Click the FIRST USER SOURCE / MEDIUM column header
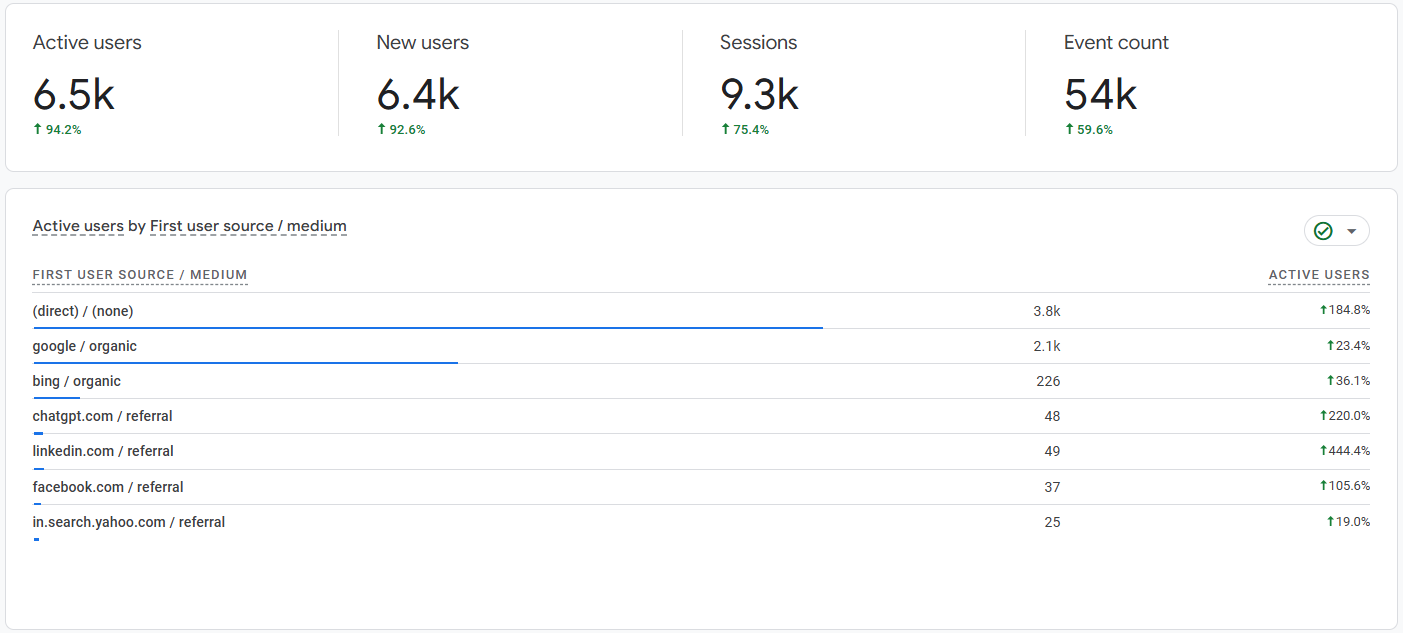 point(140,275)
